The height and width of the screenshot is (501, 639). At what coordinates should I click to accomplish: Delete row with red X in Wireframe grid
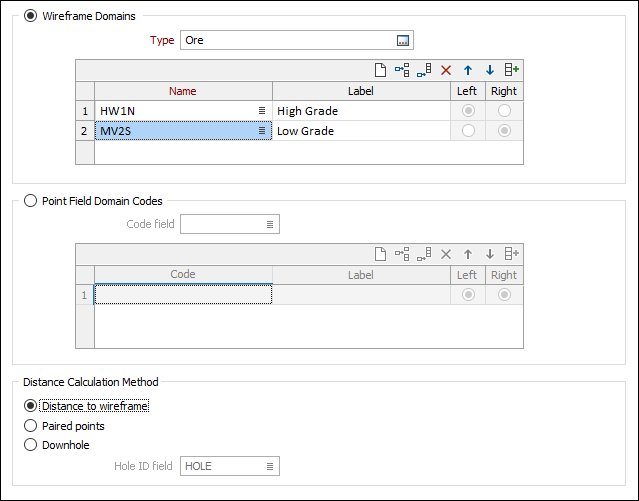pos(446,71)
